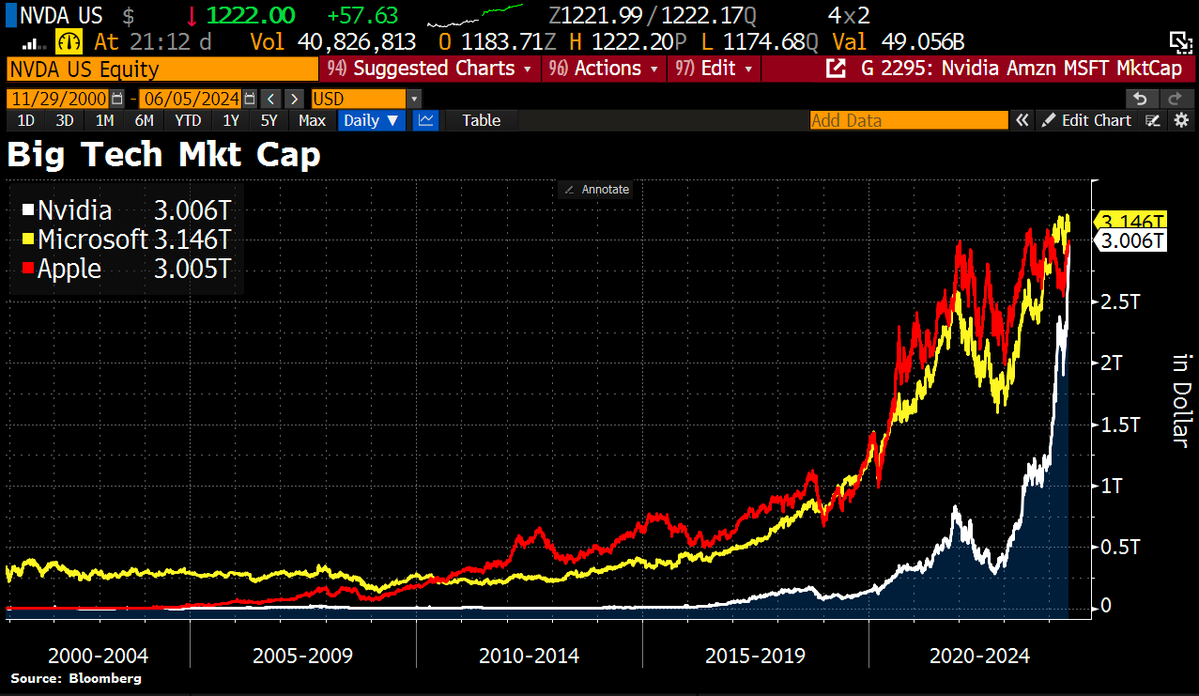Collapse panel with double chevron icon
1199x696 pixels.
1022,120
